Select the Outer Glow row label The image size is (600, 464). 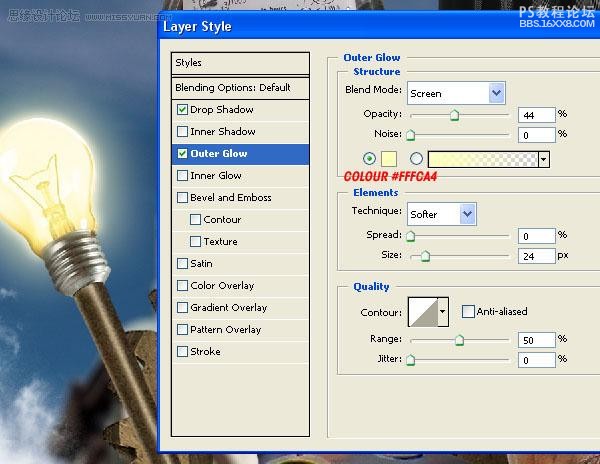(x=219, y=154)
